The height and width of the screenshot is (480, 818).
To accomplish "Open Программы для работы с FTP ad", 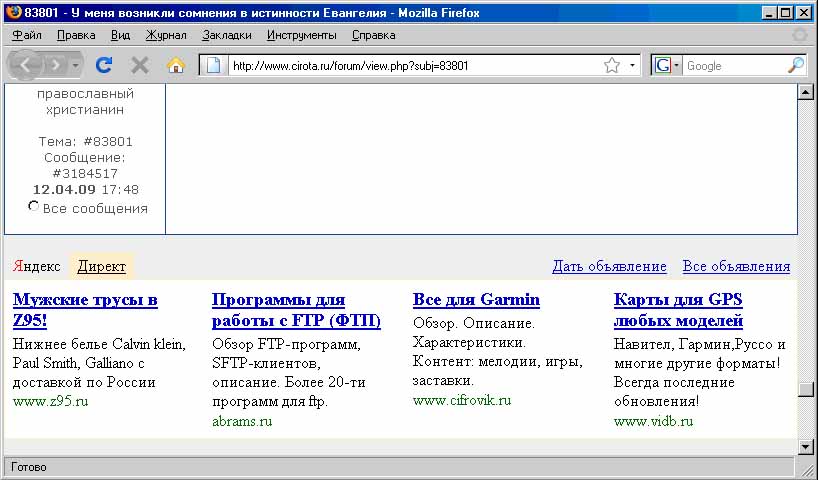I will click(x=296, y=310).
